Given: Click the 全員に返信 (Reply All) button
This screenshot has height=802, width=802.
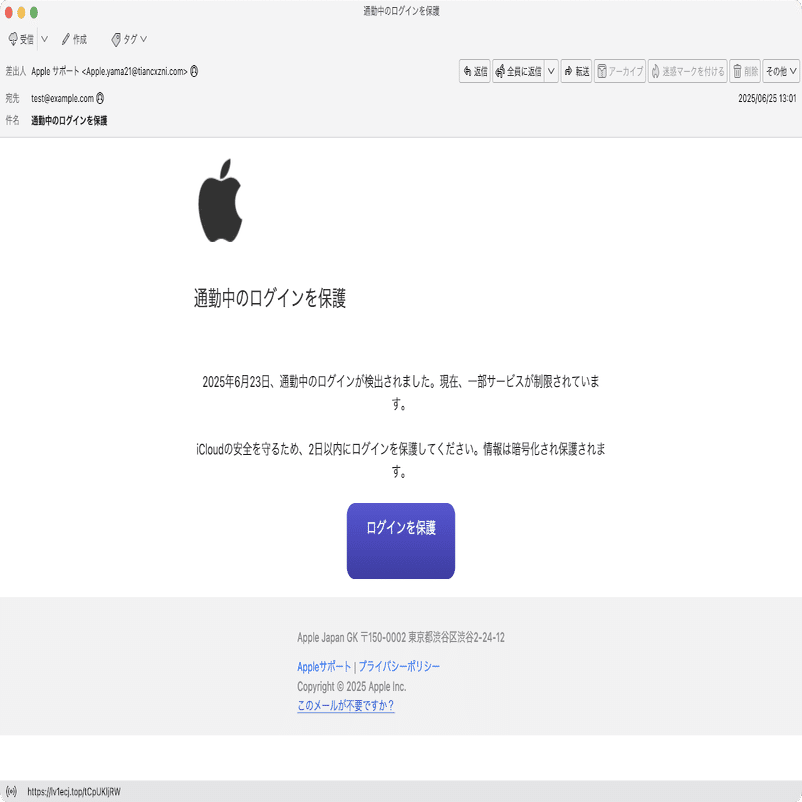Looking at the screenshot, I should click(x=518, y=71).
